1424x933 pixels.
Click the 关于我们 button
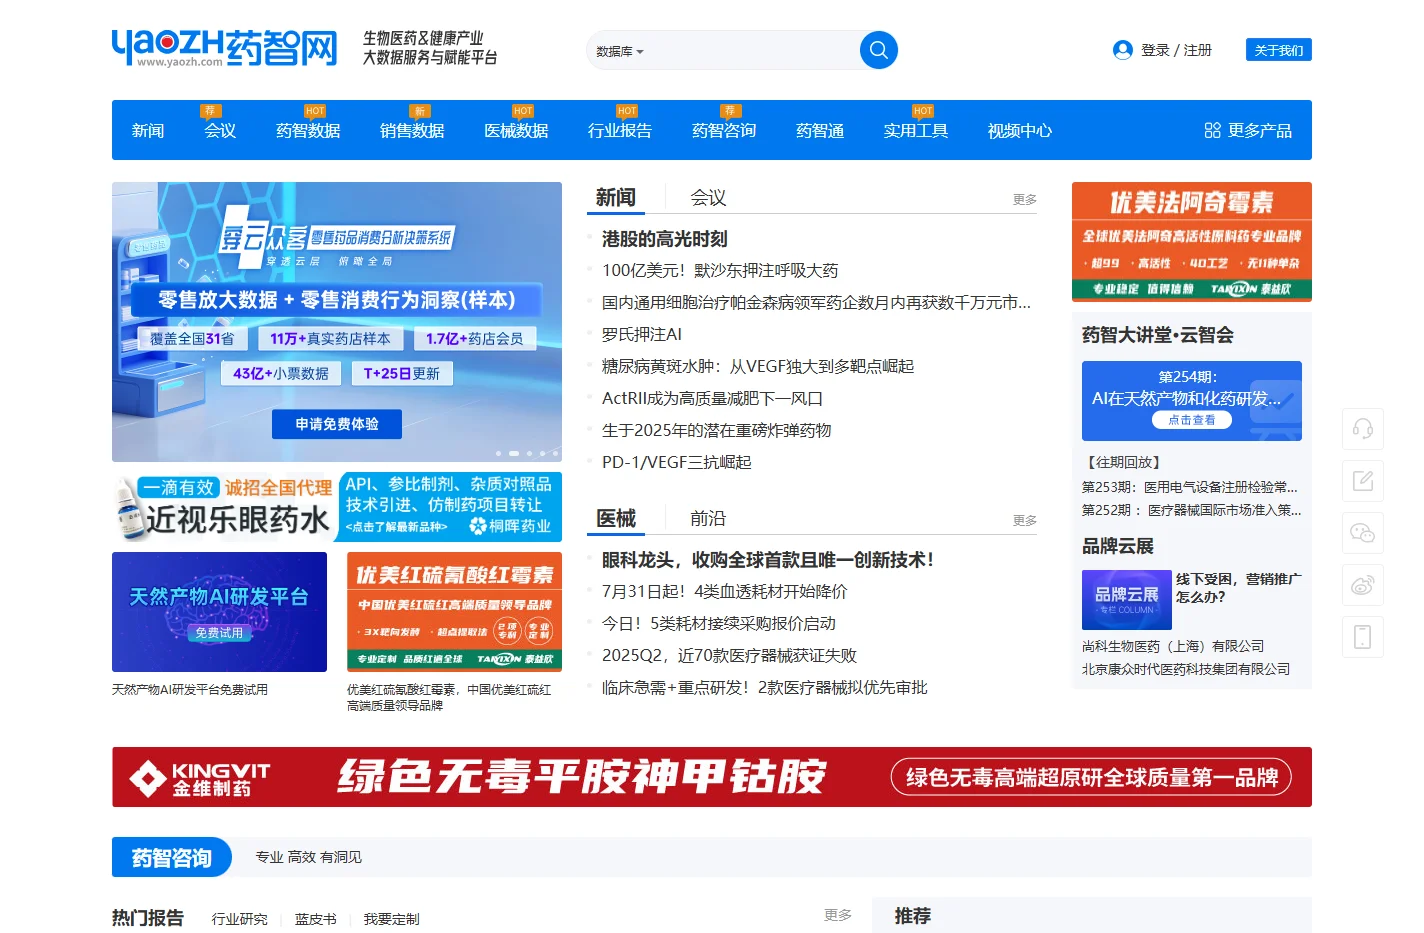point(1278,50)
